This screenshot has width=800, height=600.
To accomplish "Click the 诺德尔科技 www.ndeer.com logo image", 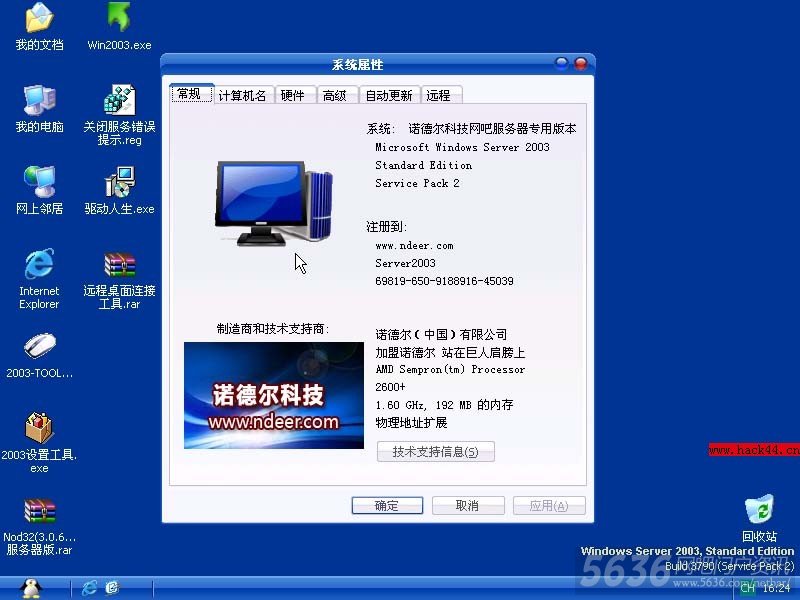I will pyautogui.click(x=274, y=395).
